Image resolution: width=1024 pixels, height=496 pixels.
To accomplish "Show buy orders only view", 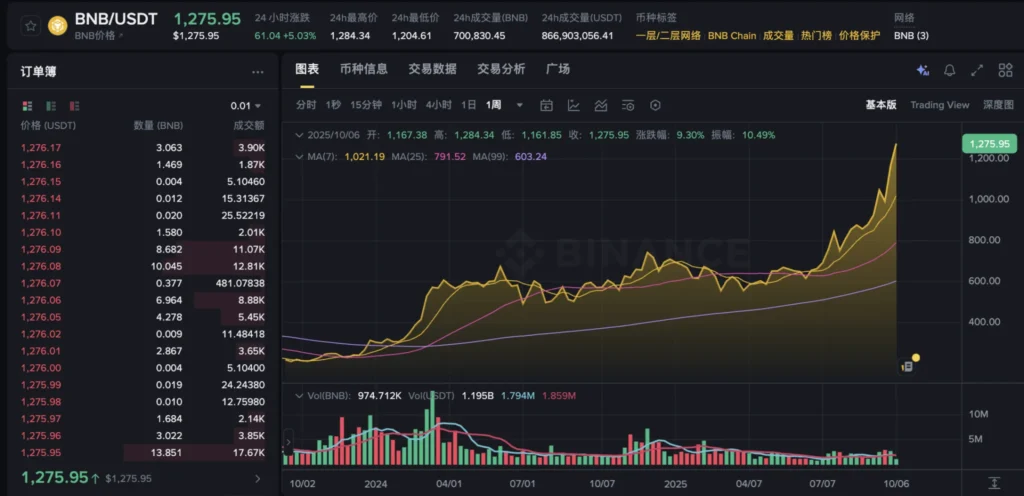I will point(51,106).
